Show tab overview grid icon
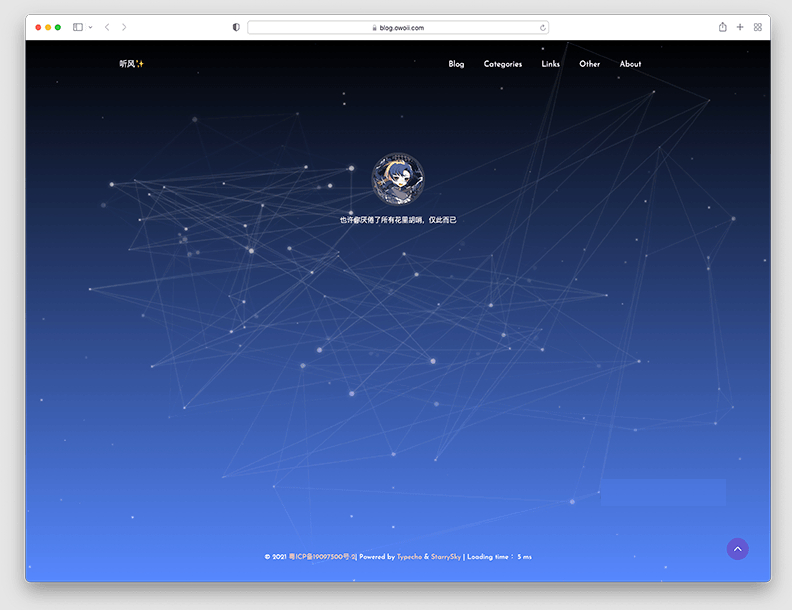Screen dimensions: 792x610 click(x=758, y=27)
